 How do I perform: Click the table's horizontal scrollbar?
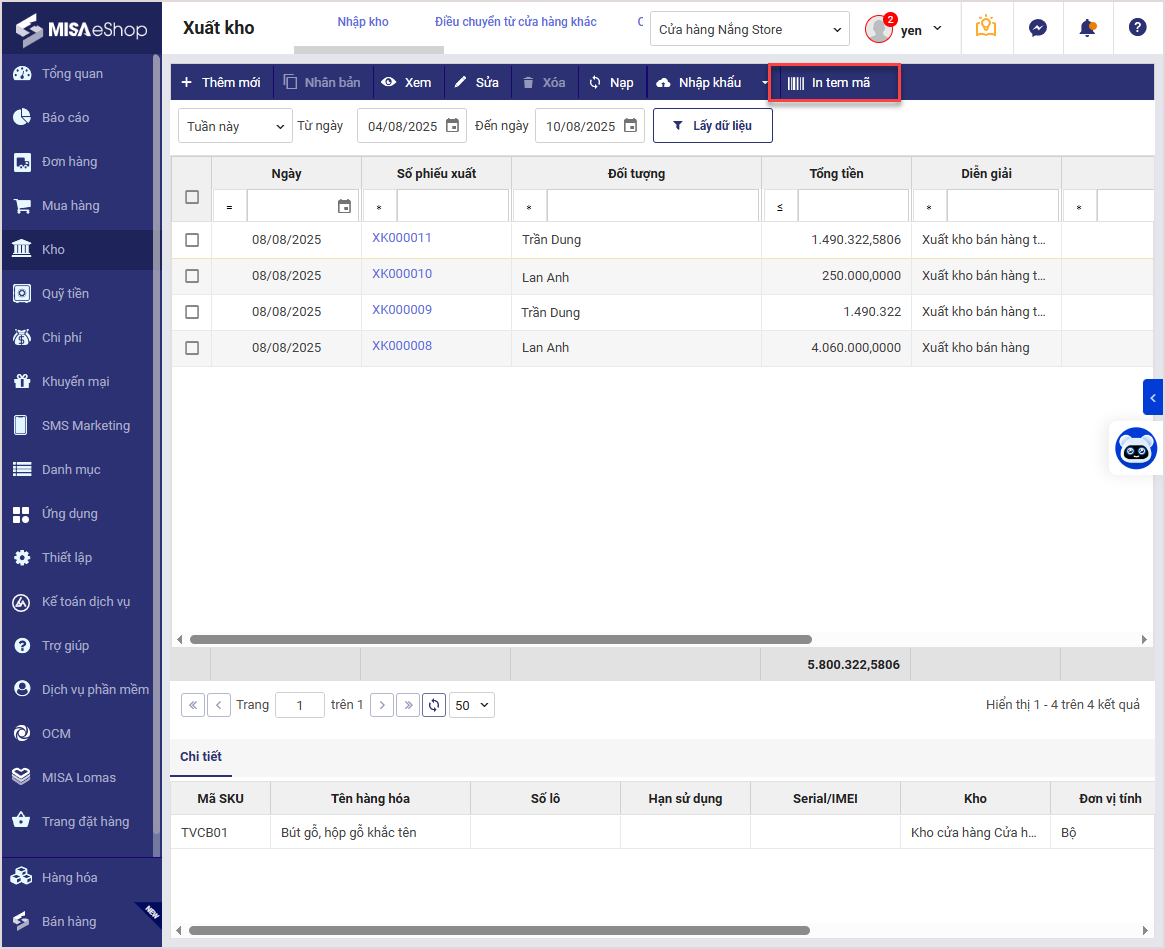point(500,640)
